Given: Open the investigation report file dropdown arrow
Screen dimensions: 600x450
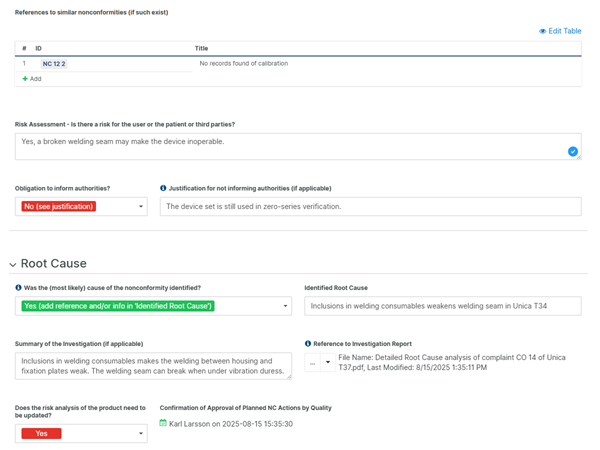Looking at the screenshot, I should click(328, 364).
